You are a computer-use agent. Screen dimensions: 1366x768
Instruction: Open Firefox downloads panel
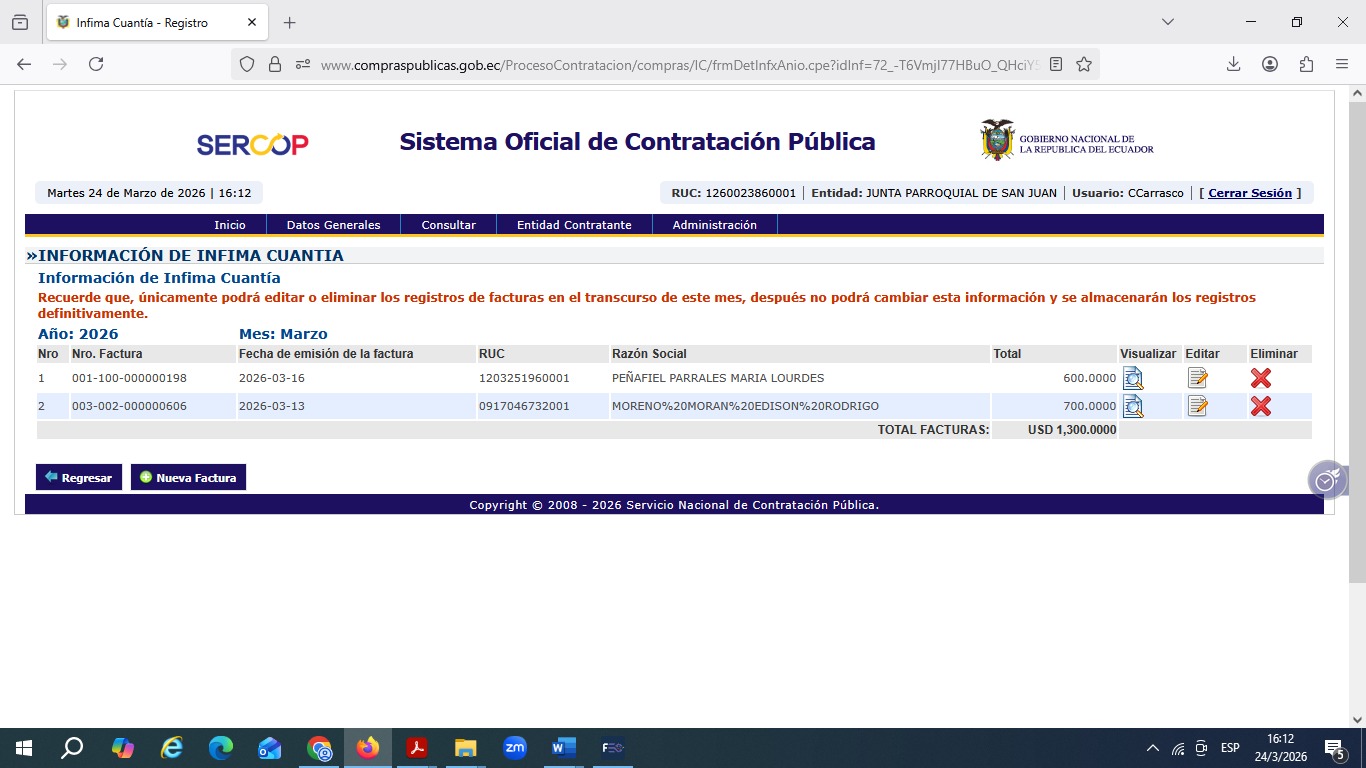tap(1233, 64)
